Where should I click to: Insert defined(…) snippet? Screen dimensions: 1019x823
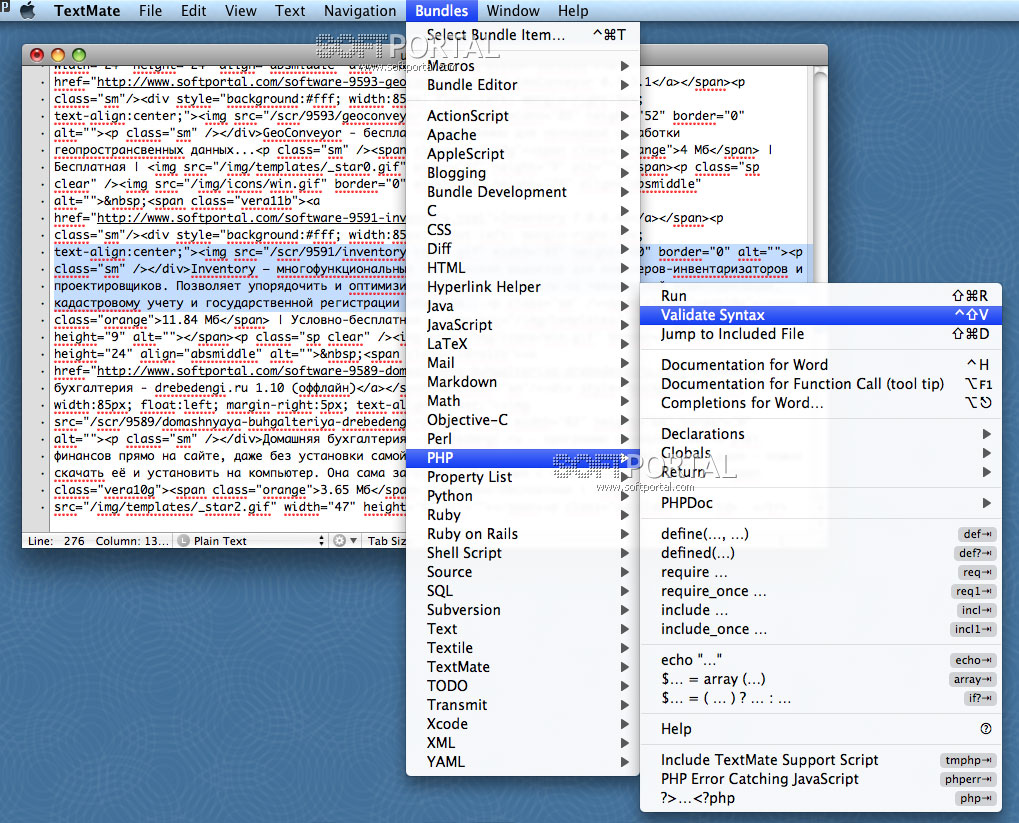click(821, 553)
